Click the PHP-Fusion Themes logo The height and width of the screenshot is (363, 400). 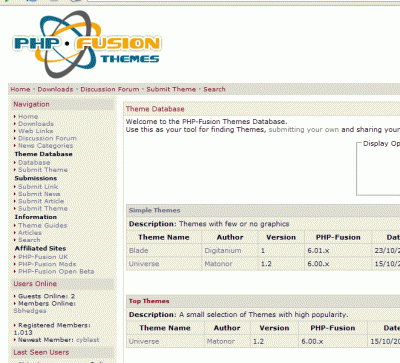coord(86,44)
